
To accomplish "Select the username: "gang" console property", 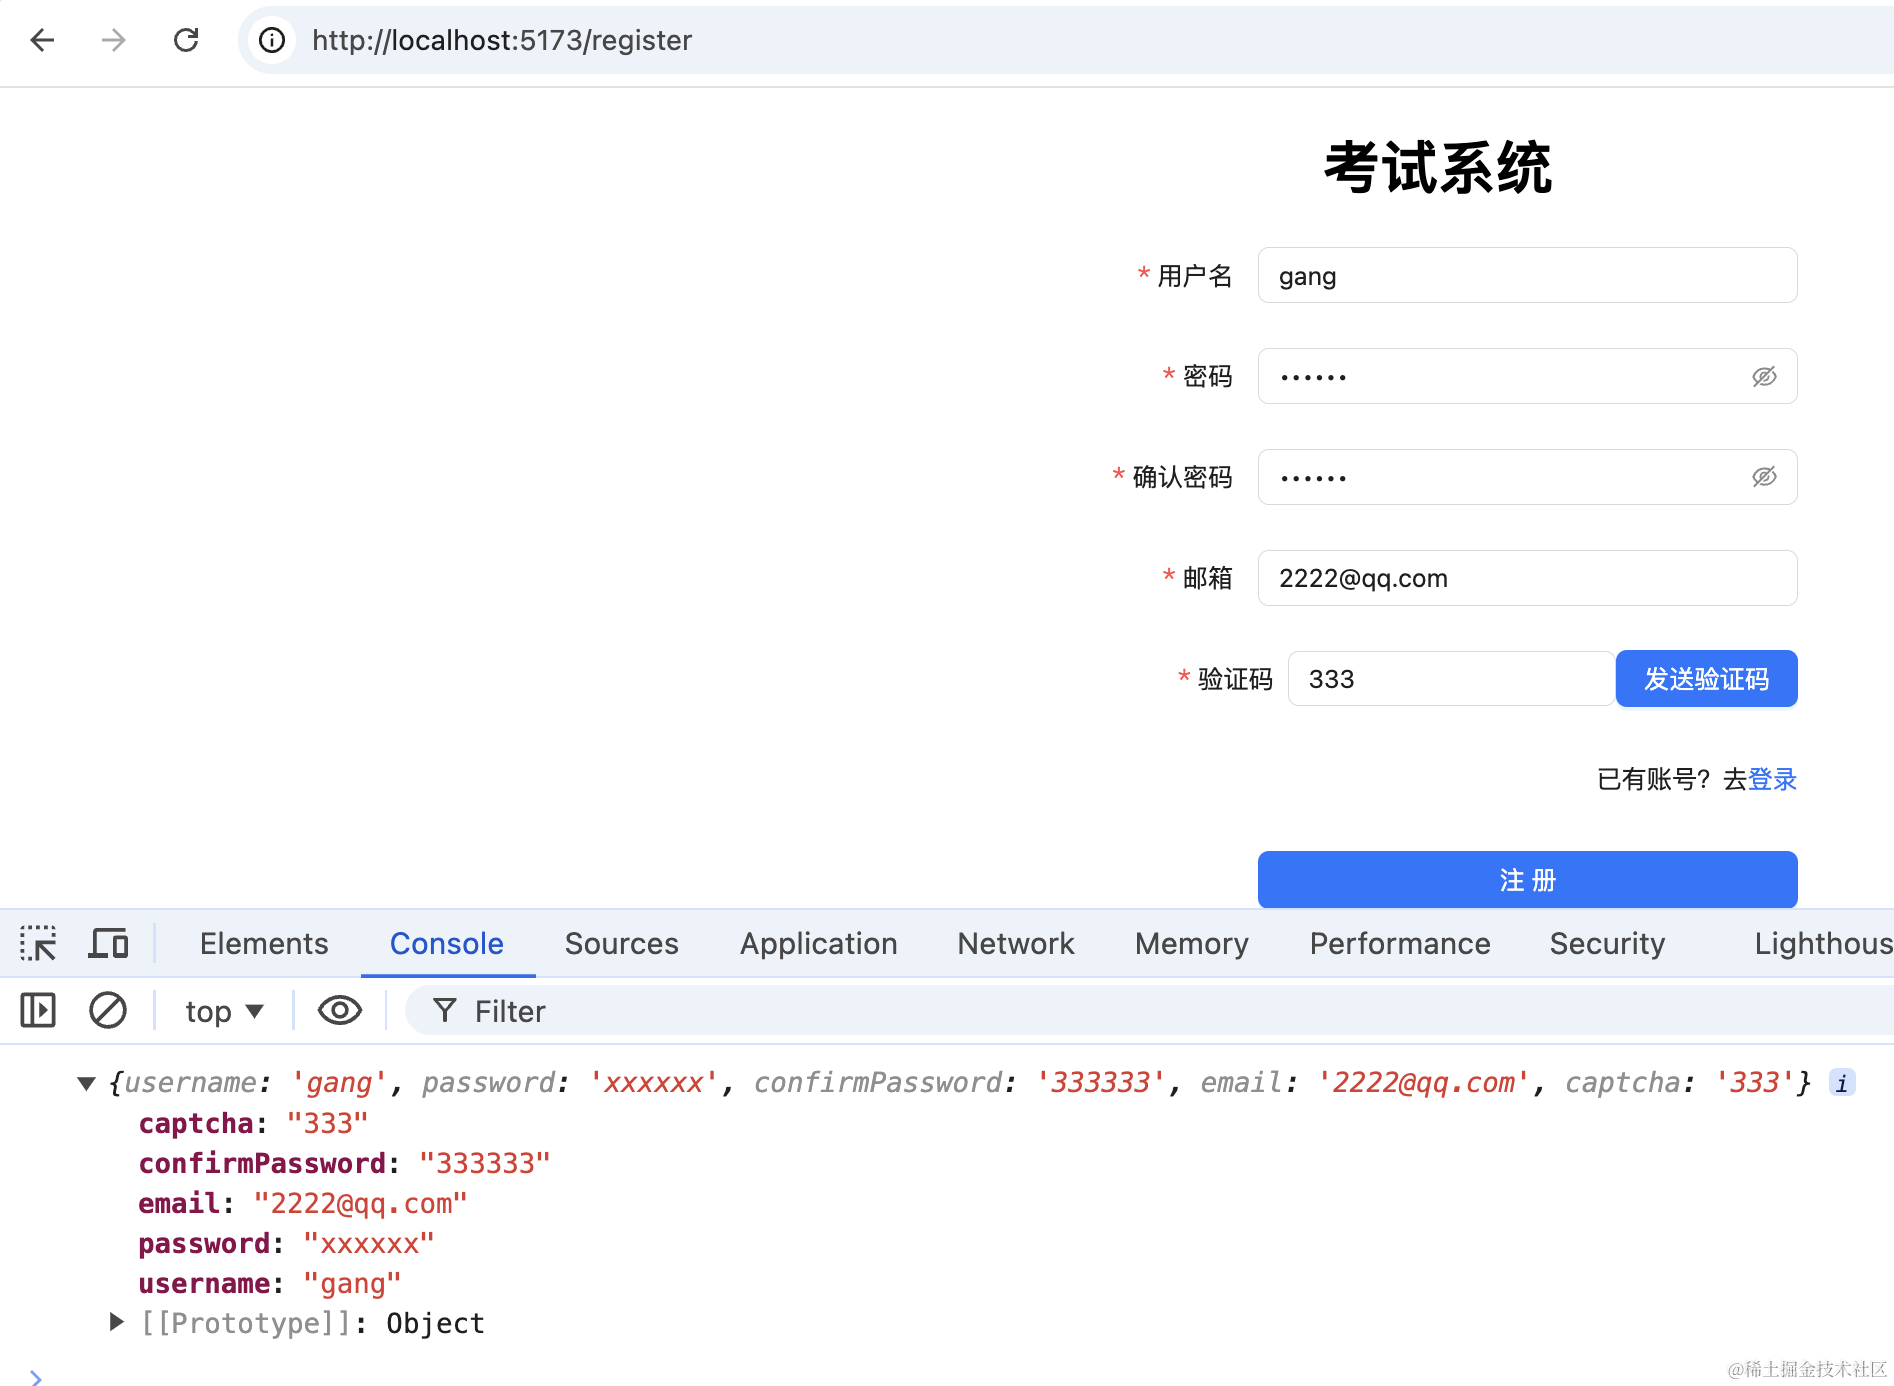I will point(270,1283).
